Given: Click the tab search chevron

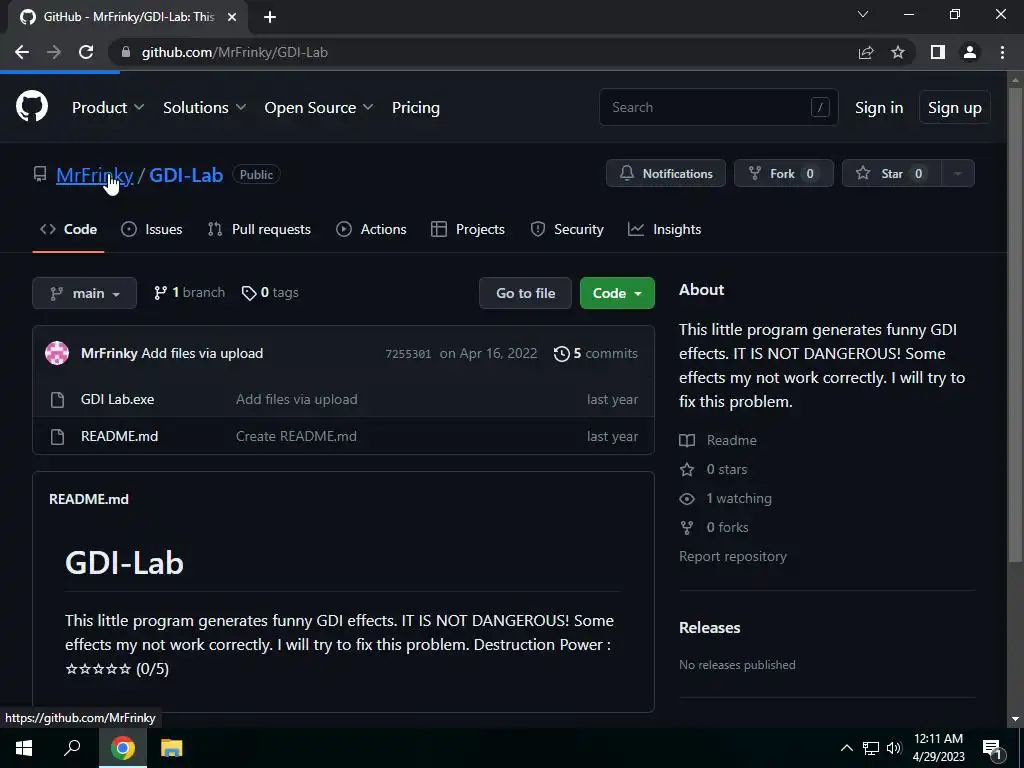Looking at the screenshot, I should [x=863, y=14].
